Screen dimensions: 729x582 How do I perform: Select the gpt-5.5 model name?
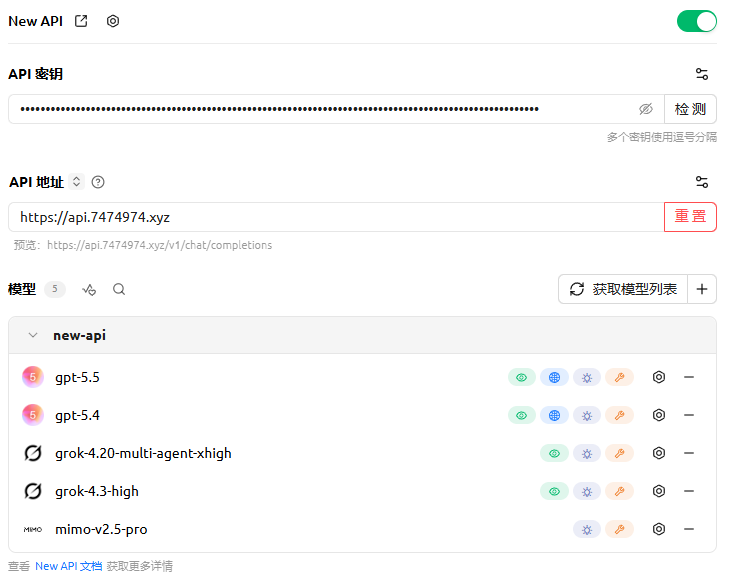[x=77, y=377]
